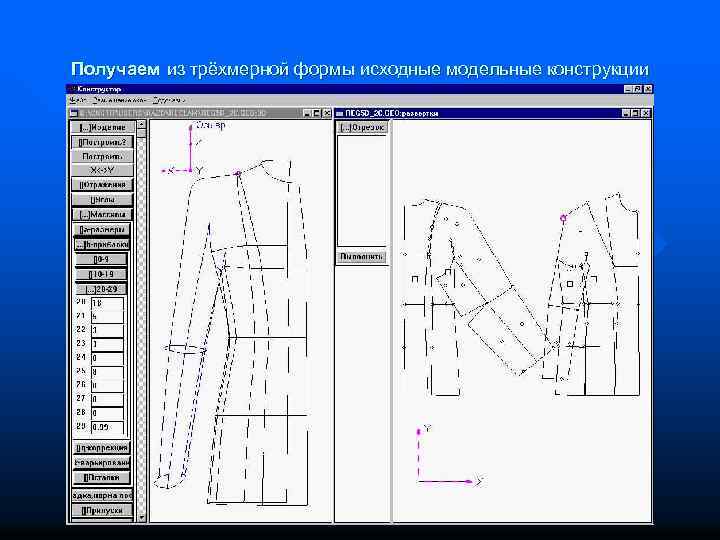The width and height of the screenshot is (720, 540).
Task: Close the left drawing child window
Action: point(326,113)
